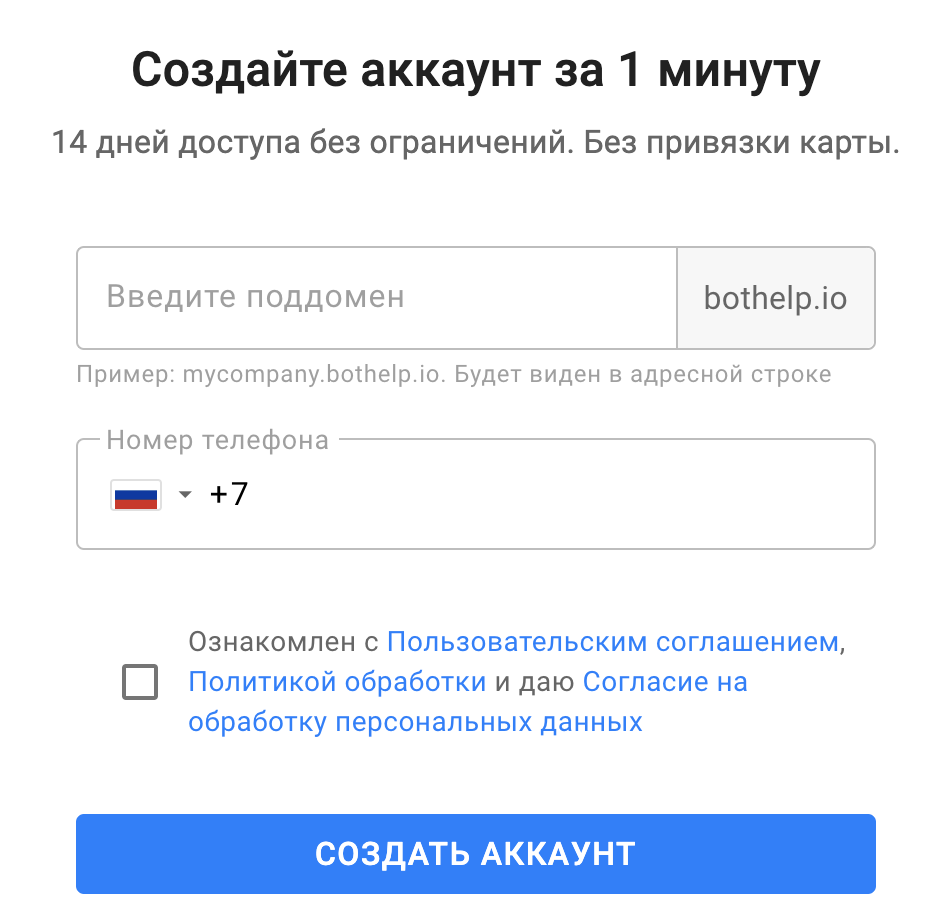Click the phone number input after +7
This screenshot has height=920, width=946.
tap(550, 495)
